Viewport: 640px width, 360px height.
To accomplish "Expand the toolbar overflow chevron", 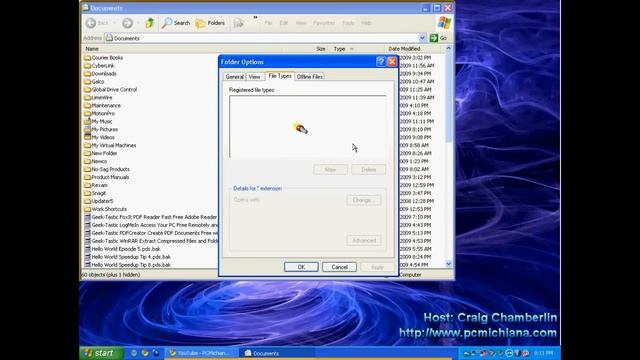I will (x=256, y=18).
